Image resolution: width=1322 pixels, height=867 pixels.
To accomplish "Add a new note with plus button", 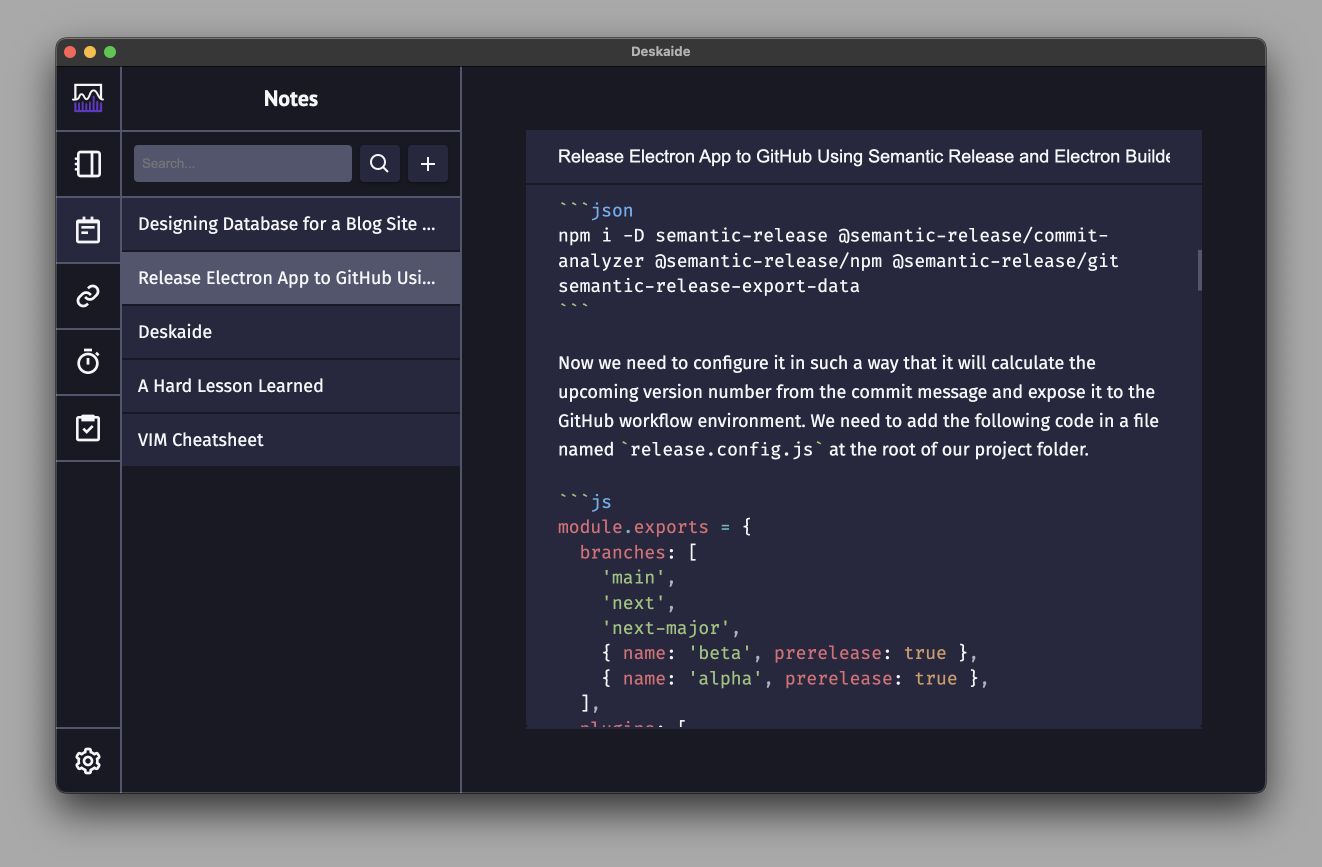I will point(428,164).
